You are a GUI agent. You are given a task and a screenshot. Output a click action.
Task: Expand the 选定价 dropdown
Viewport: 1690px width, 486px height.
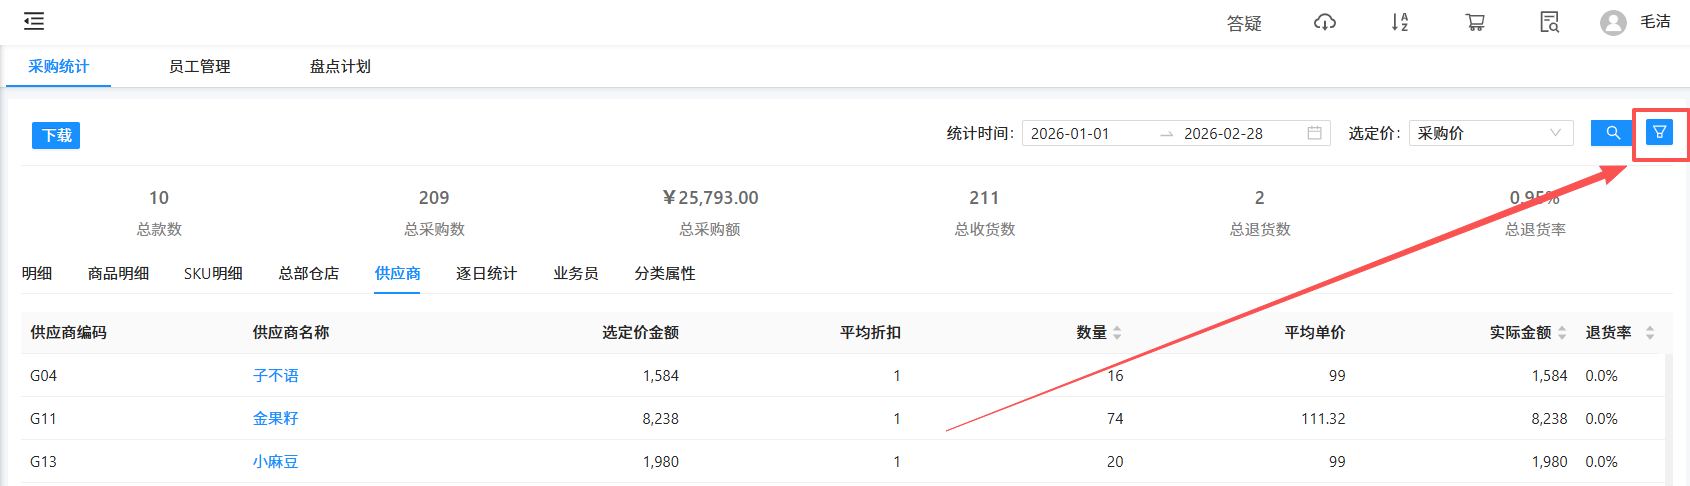pyautogui.click(x=1490, y=133)
